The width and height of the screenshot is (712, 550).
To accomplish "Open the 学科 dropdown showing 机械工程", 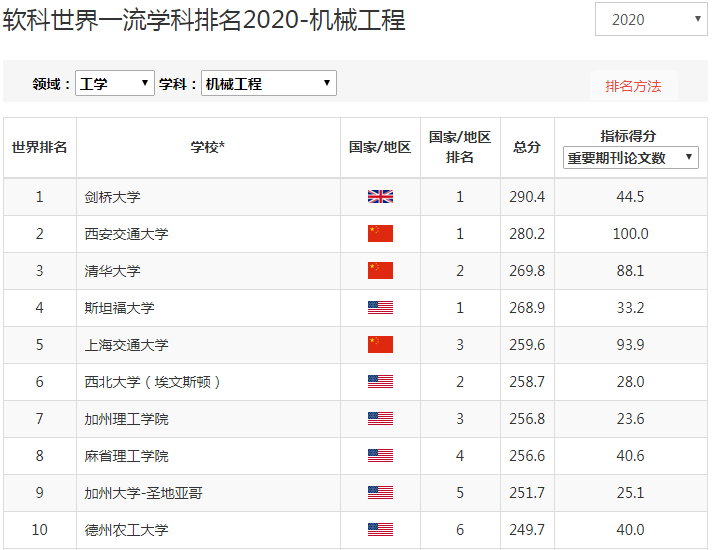I will tap(269, 83).
